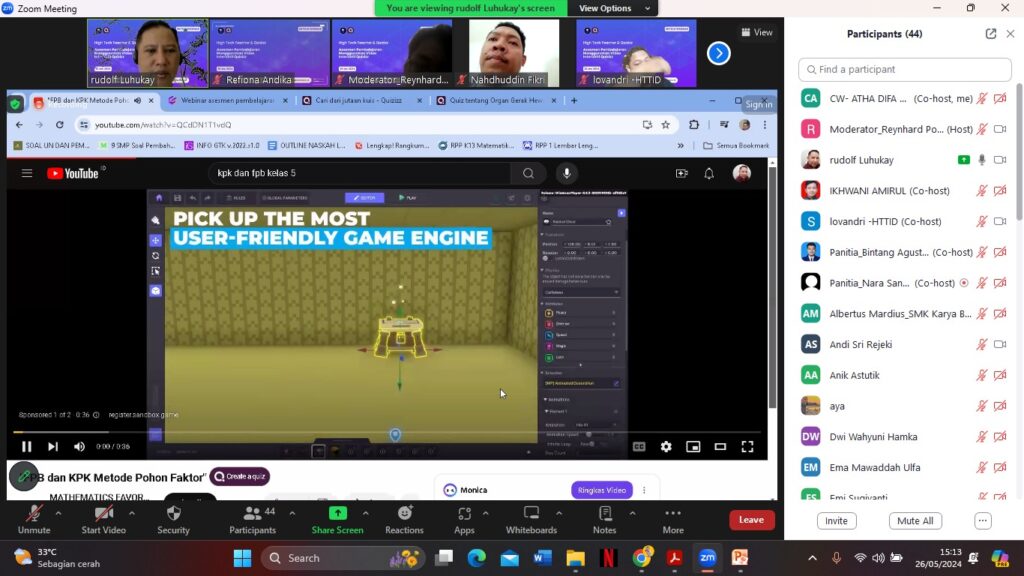Click the YouTube logo
The image size is (1024, 576).
72,173
